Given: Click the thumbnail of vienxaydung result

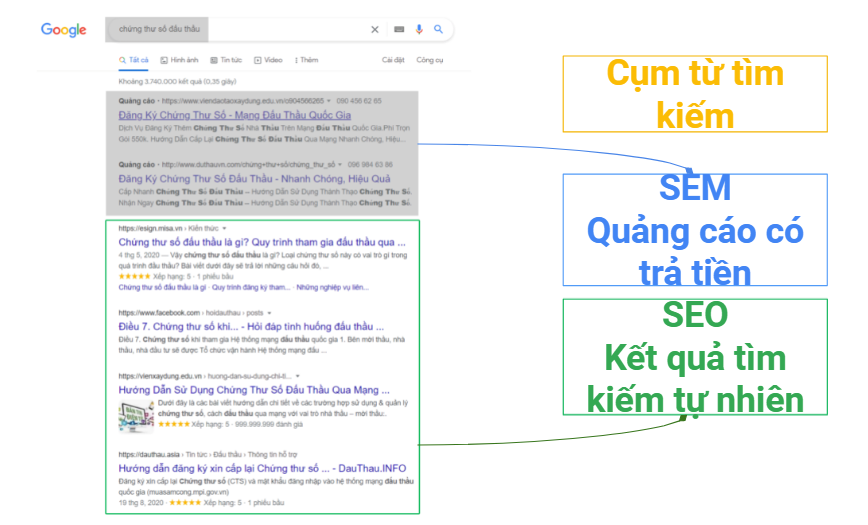Looking at the screenshot, I should (x=136, y=416).
